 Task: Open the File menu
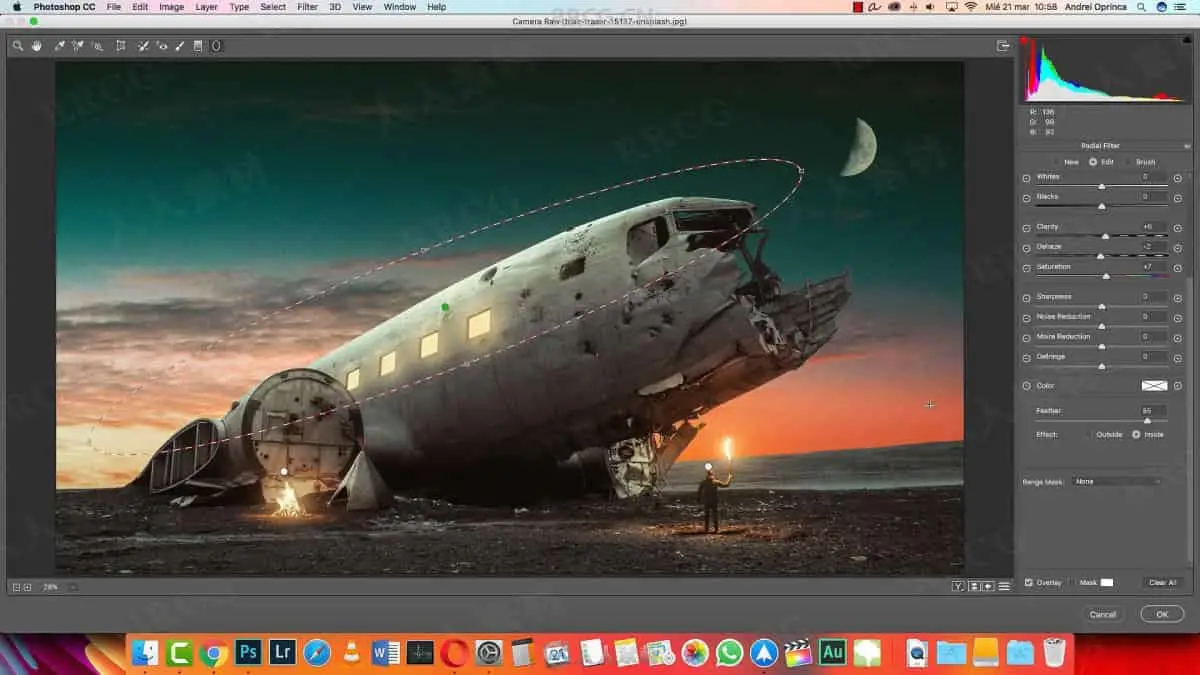(x=113, y=7)
